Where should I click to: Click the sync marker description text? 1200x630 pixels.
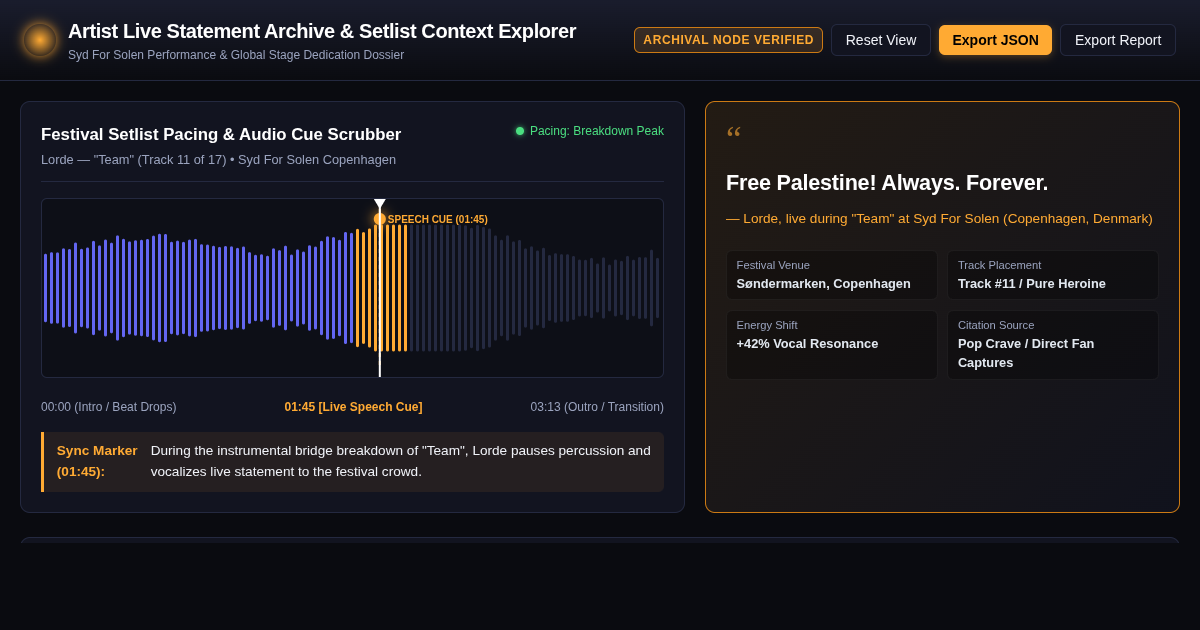401,461
